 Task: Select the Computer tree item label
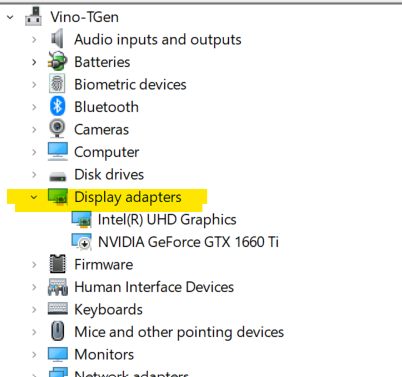click(107, 152)
